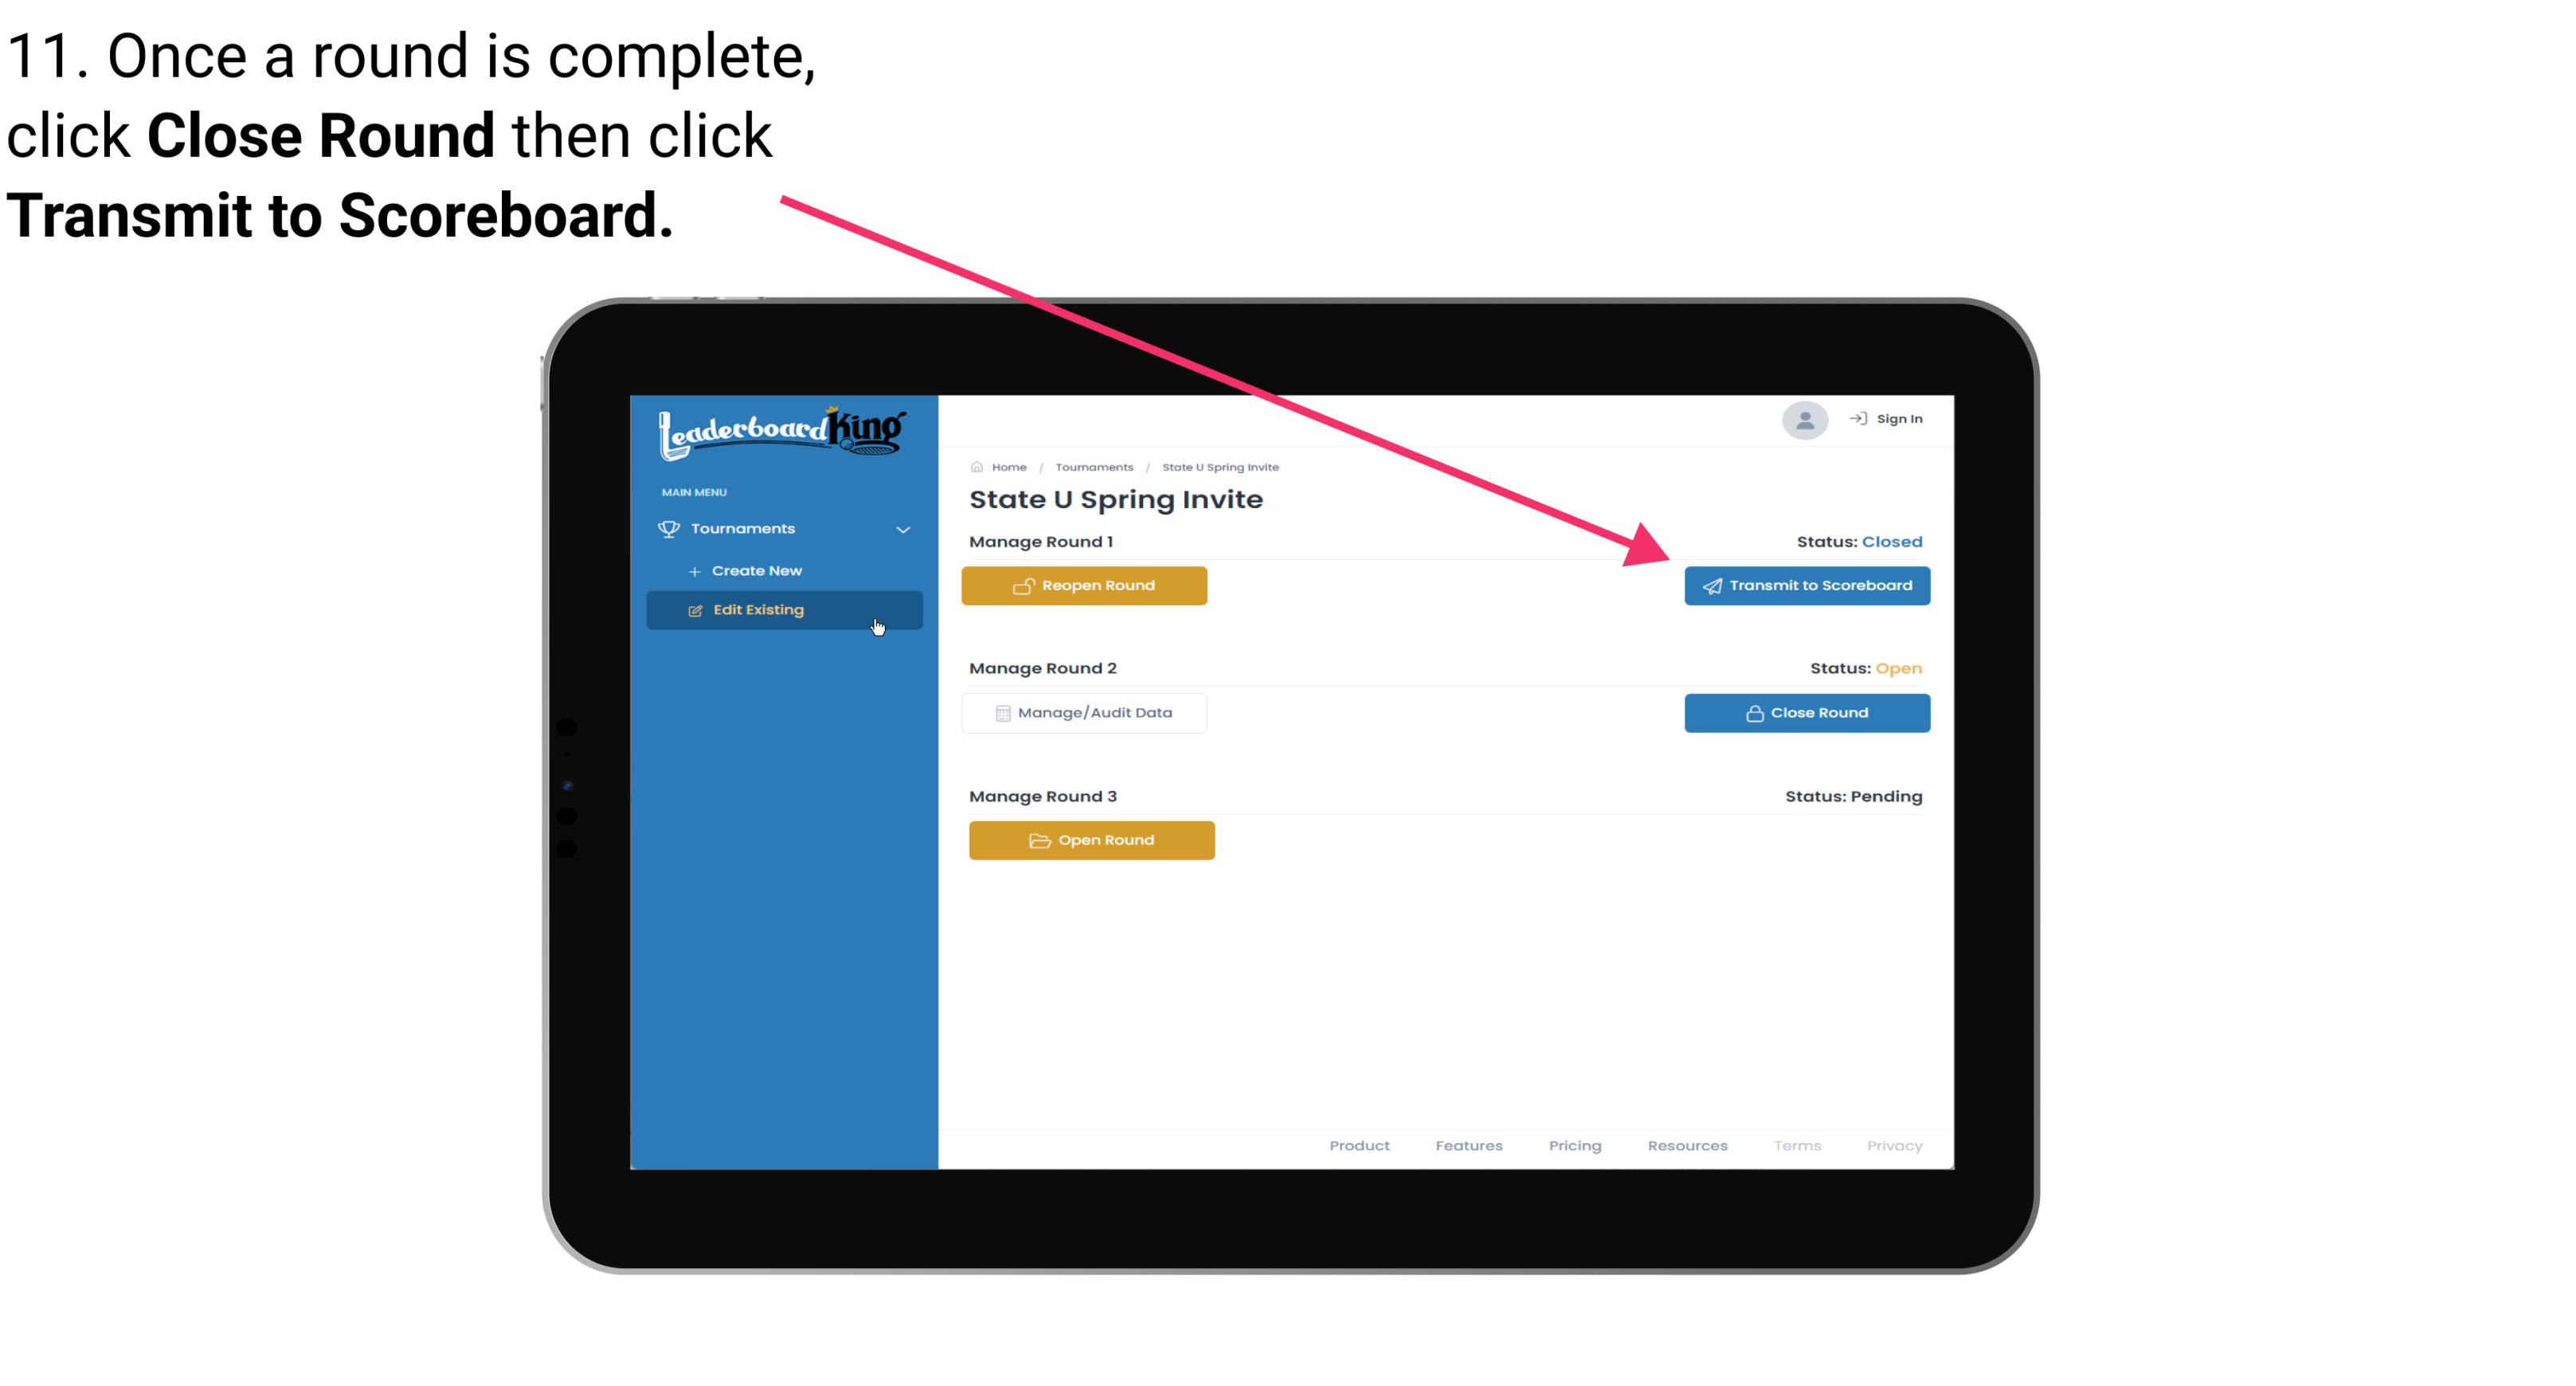Click the Open Round button for Round 3
The width and height of the screenshot is (2576, 1386).
point(1092,840)
